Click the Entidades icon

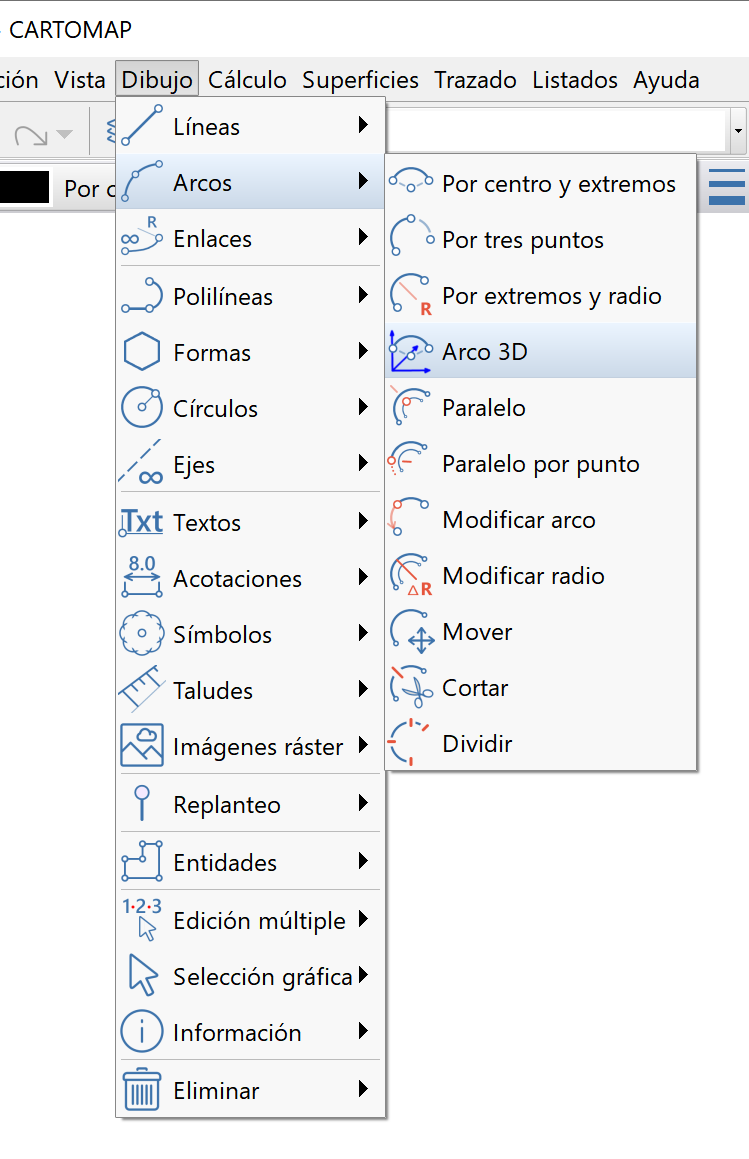[142, 861]
